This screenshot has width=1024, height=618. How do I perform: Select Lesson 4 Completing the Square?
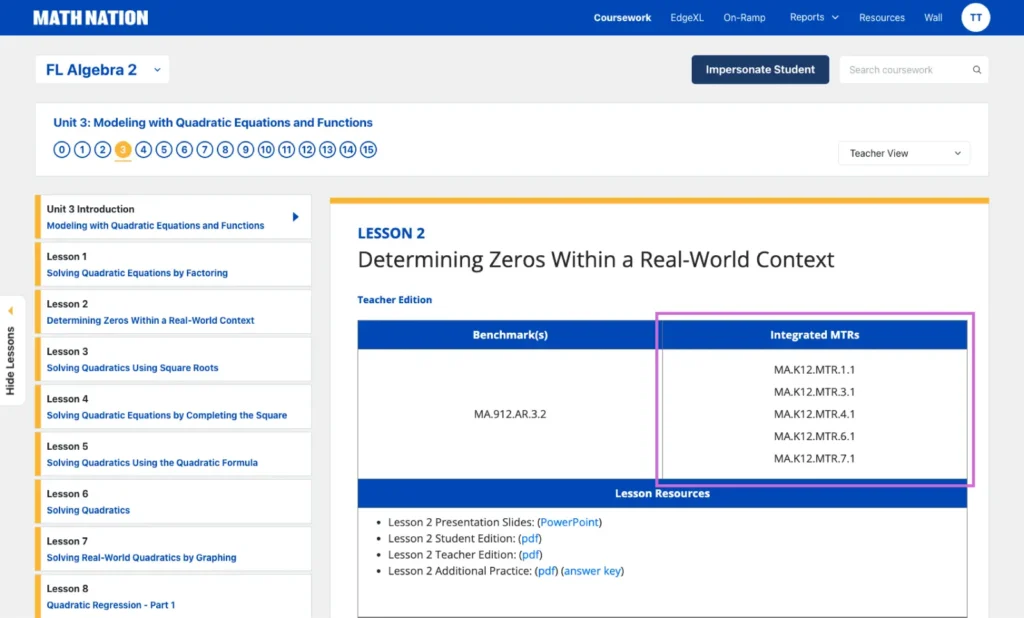tap(166, 415)
